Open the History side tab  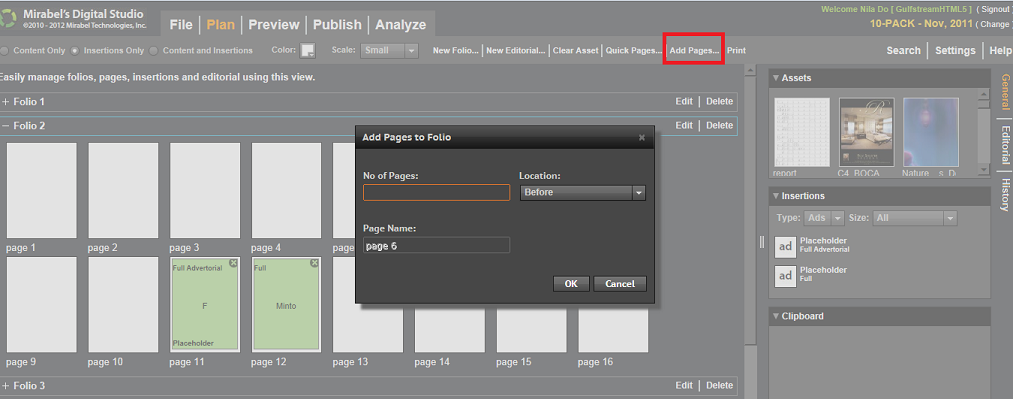[1005, 194]
